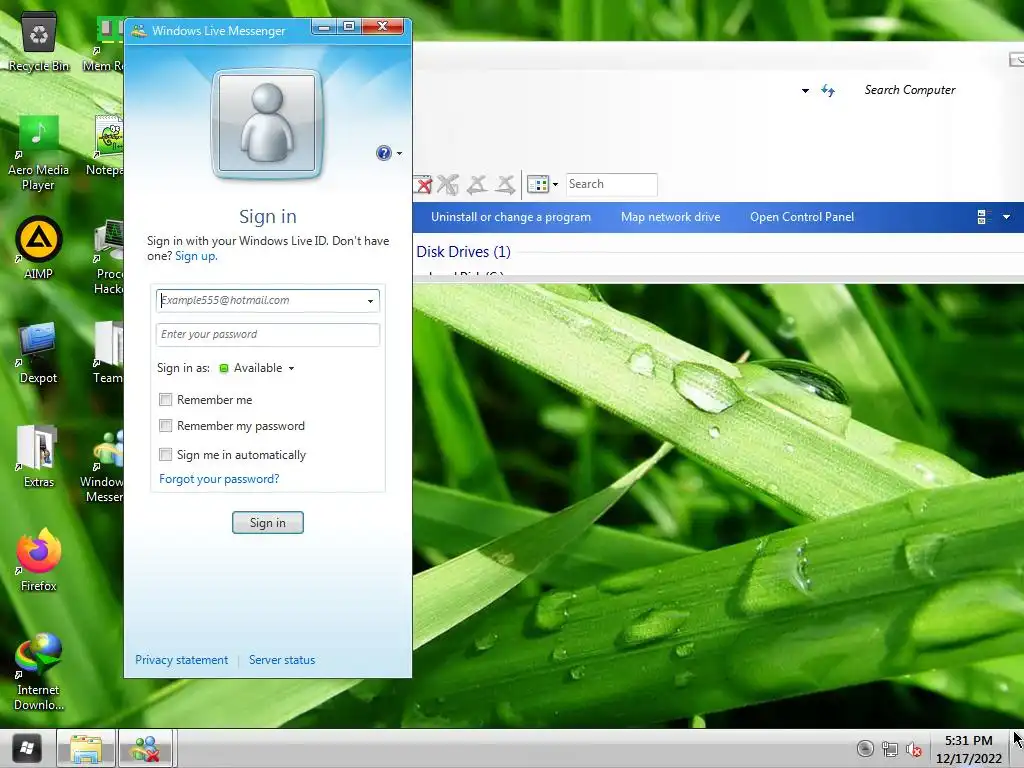Image resolution: width=1024 pixels, height=768 pixels.
Task: Click Map network drive in command bar
Action: pyautogui.click(x=671, y=217)
